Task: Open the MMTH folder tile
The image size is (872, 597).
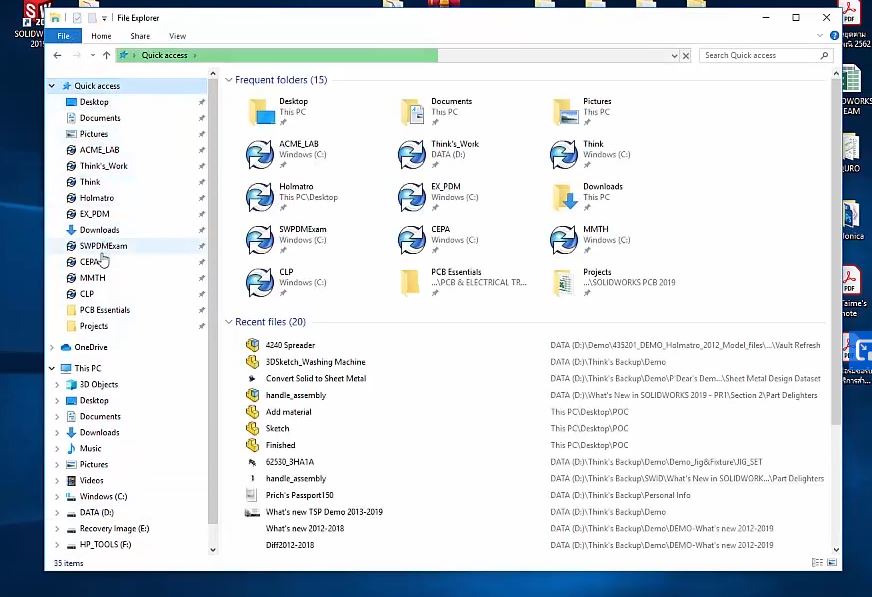Action: pos(591,240)
